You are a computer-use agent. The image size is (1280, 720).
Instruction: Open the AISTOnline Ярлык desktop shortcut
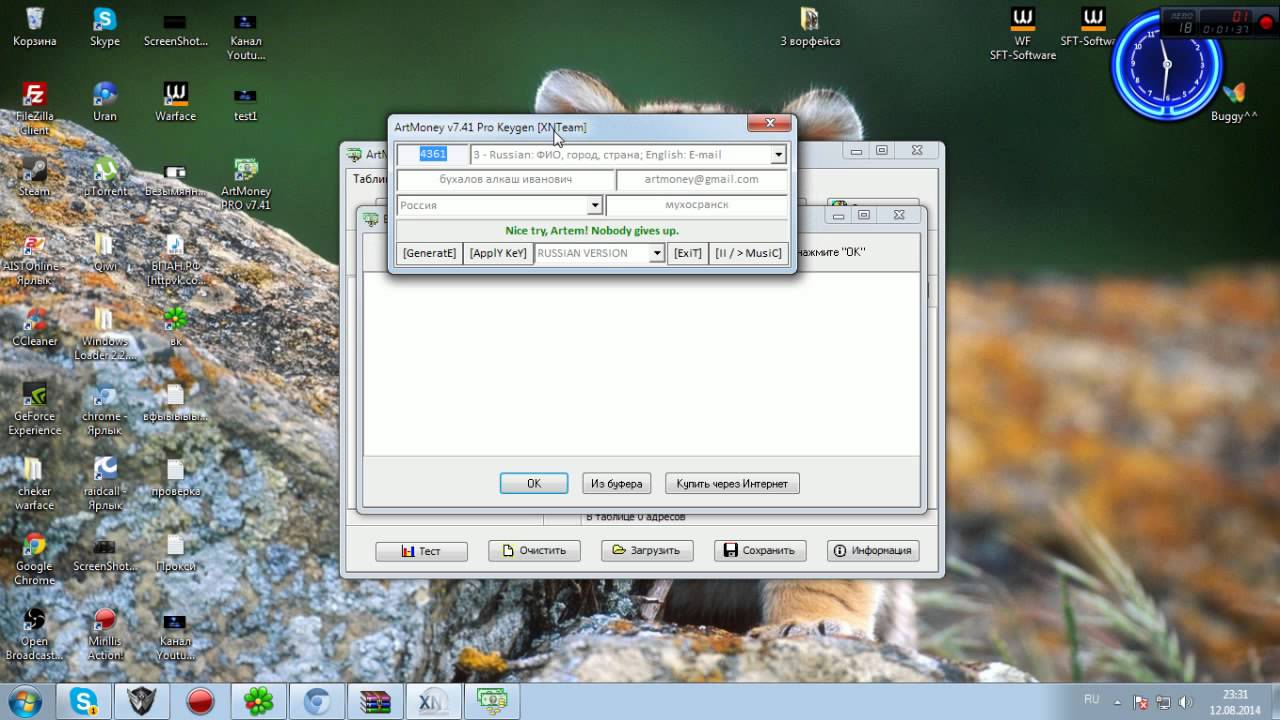click(x=35, y=258)
